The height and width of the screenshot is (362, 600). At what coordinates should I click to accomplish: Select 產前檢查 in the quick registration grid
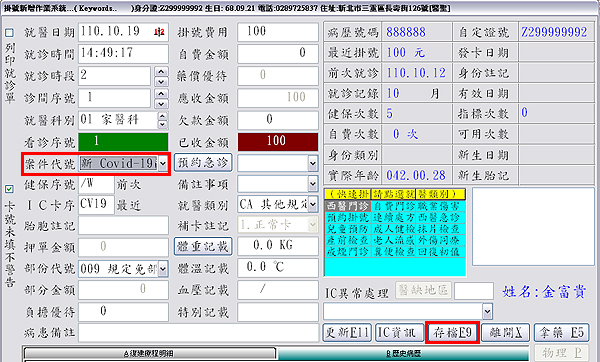[348, 241]
